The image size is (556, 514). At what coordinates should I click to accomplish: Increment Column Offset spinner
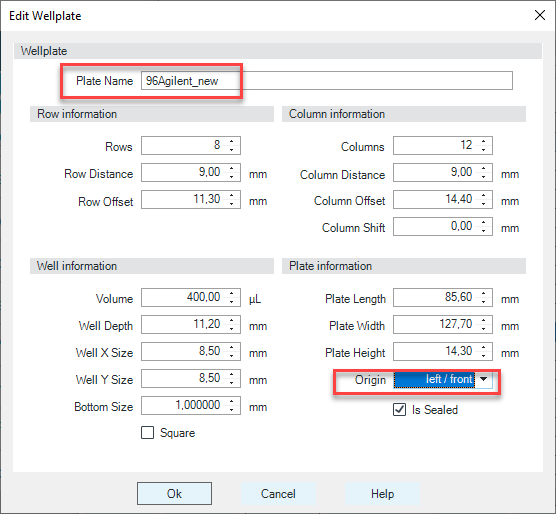[484, 195]
